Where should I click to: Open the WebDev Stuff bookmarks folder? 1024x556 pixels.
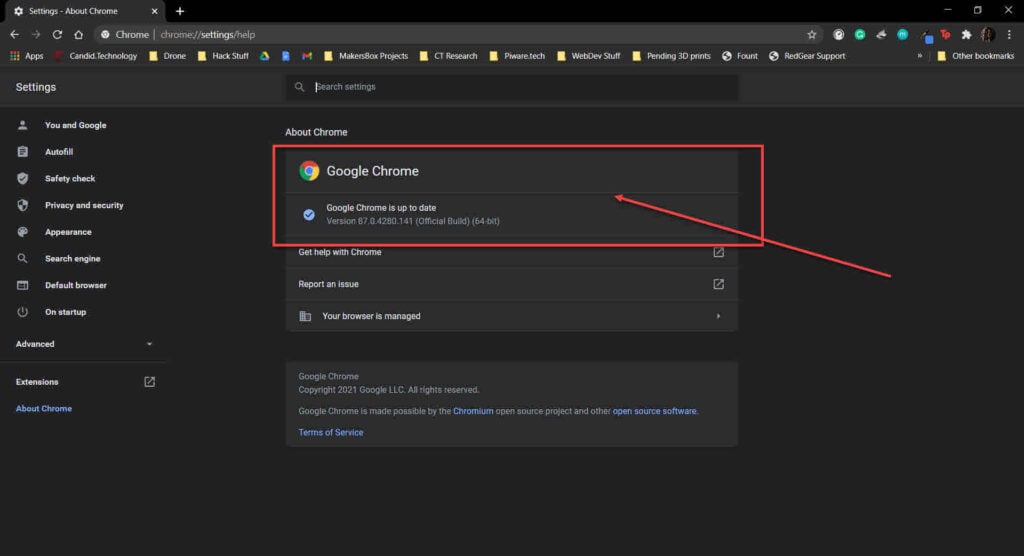[x=588, y=56]
